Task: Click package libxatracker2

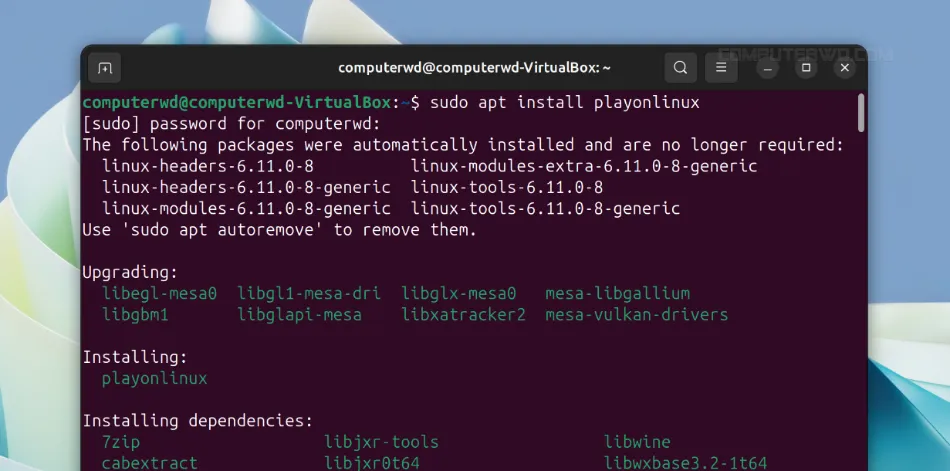Action: [x=463, y=315]
